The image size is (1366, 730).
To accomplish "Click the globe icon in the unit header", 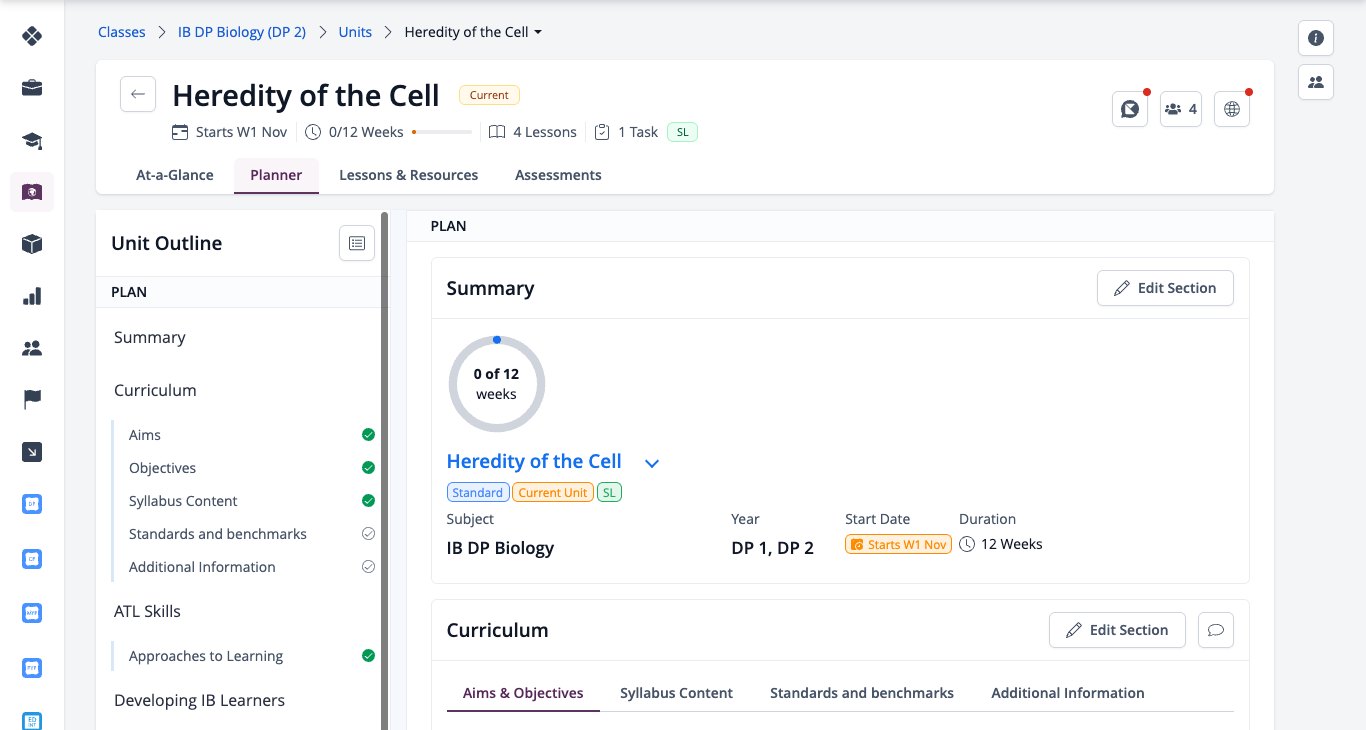I will tap(1232, 109).
